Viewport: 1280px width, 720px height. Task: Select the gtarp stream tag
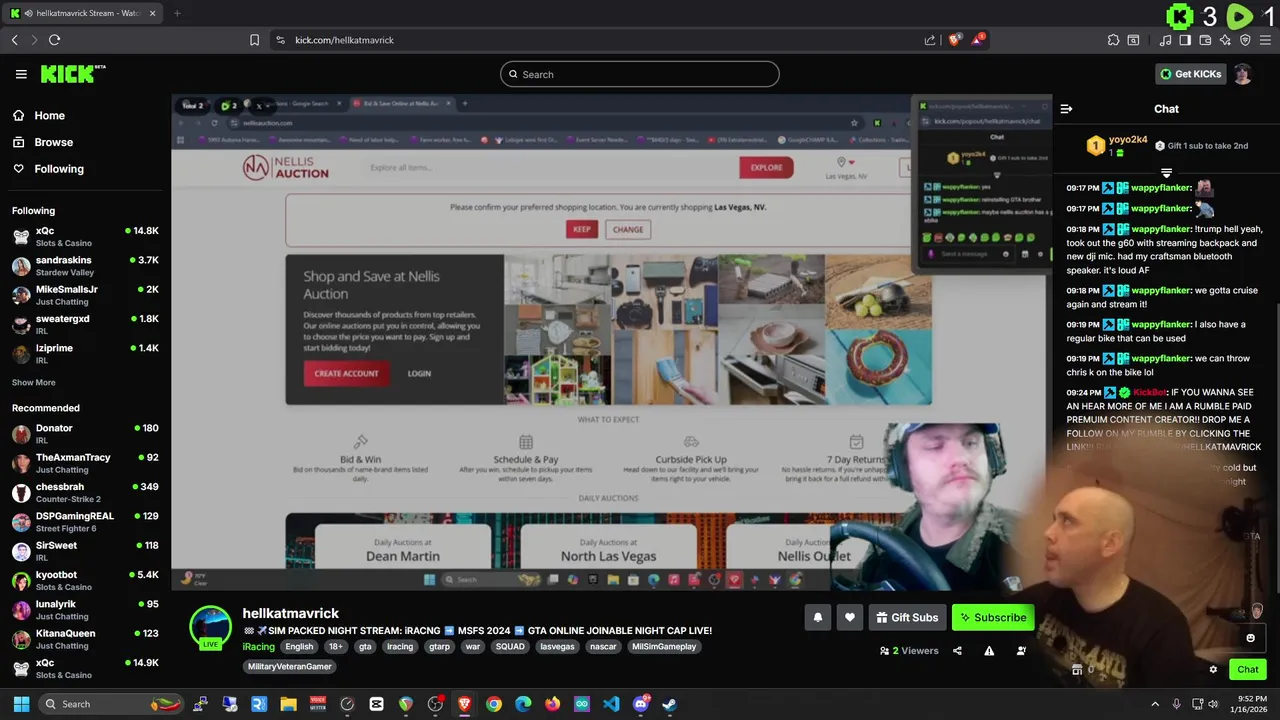point(439,647)
